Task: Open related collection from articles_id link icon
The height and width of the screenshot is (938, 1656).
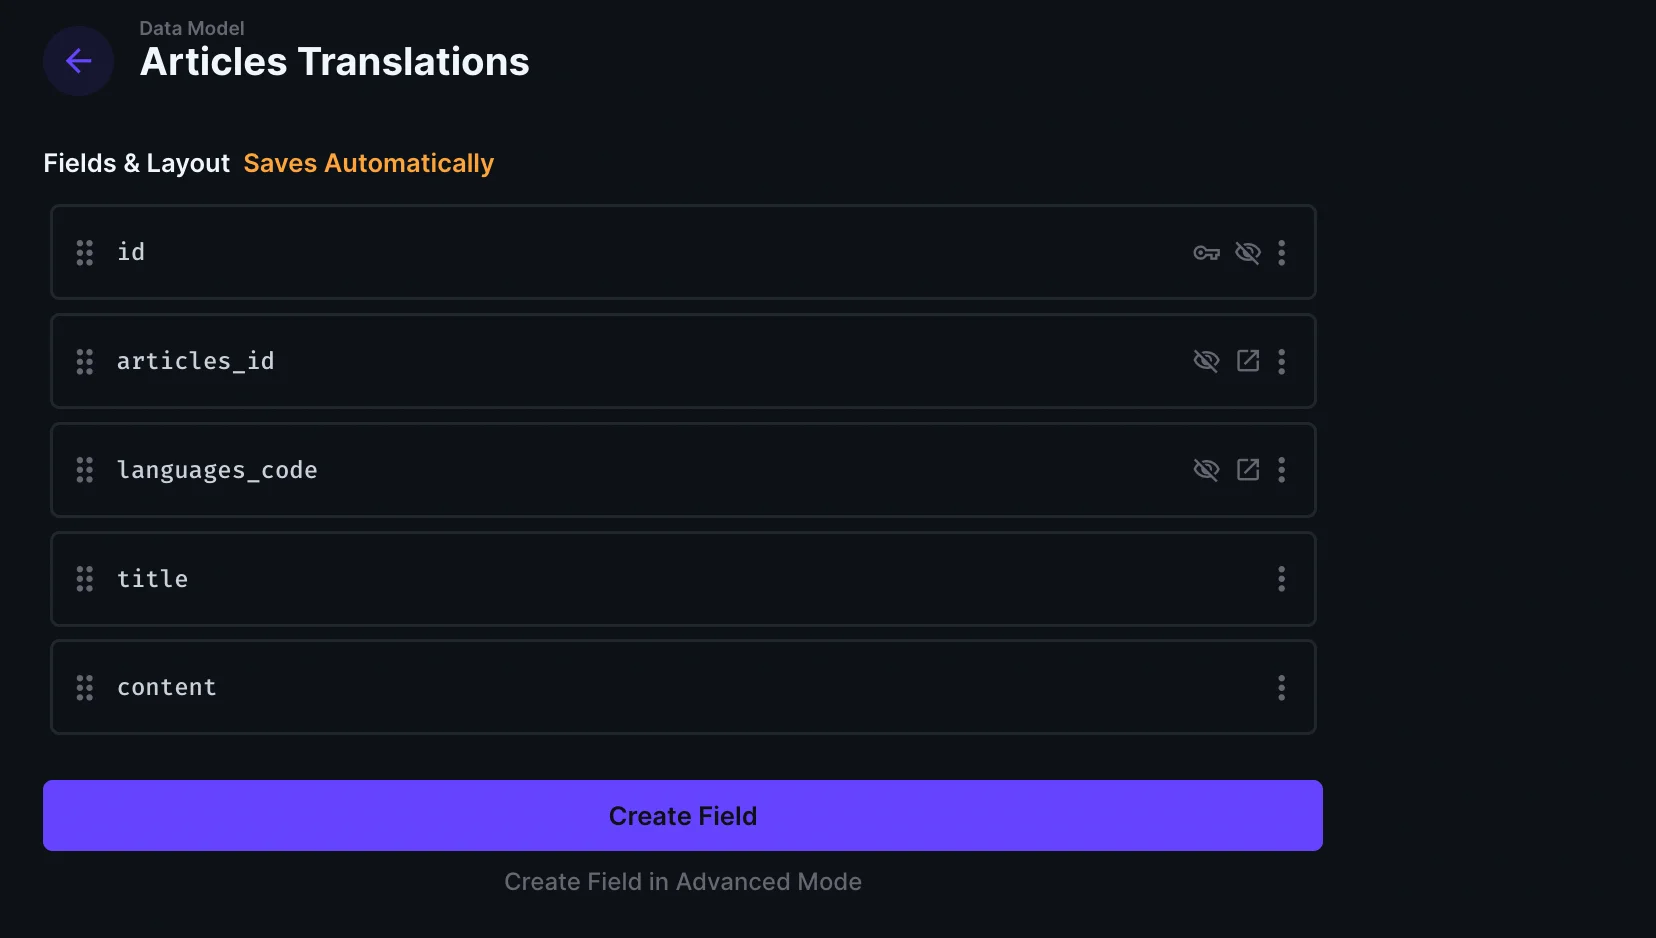Action: click(1248, 361)
